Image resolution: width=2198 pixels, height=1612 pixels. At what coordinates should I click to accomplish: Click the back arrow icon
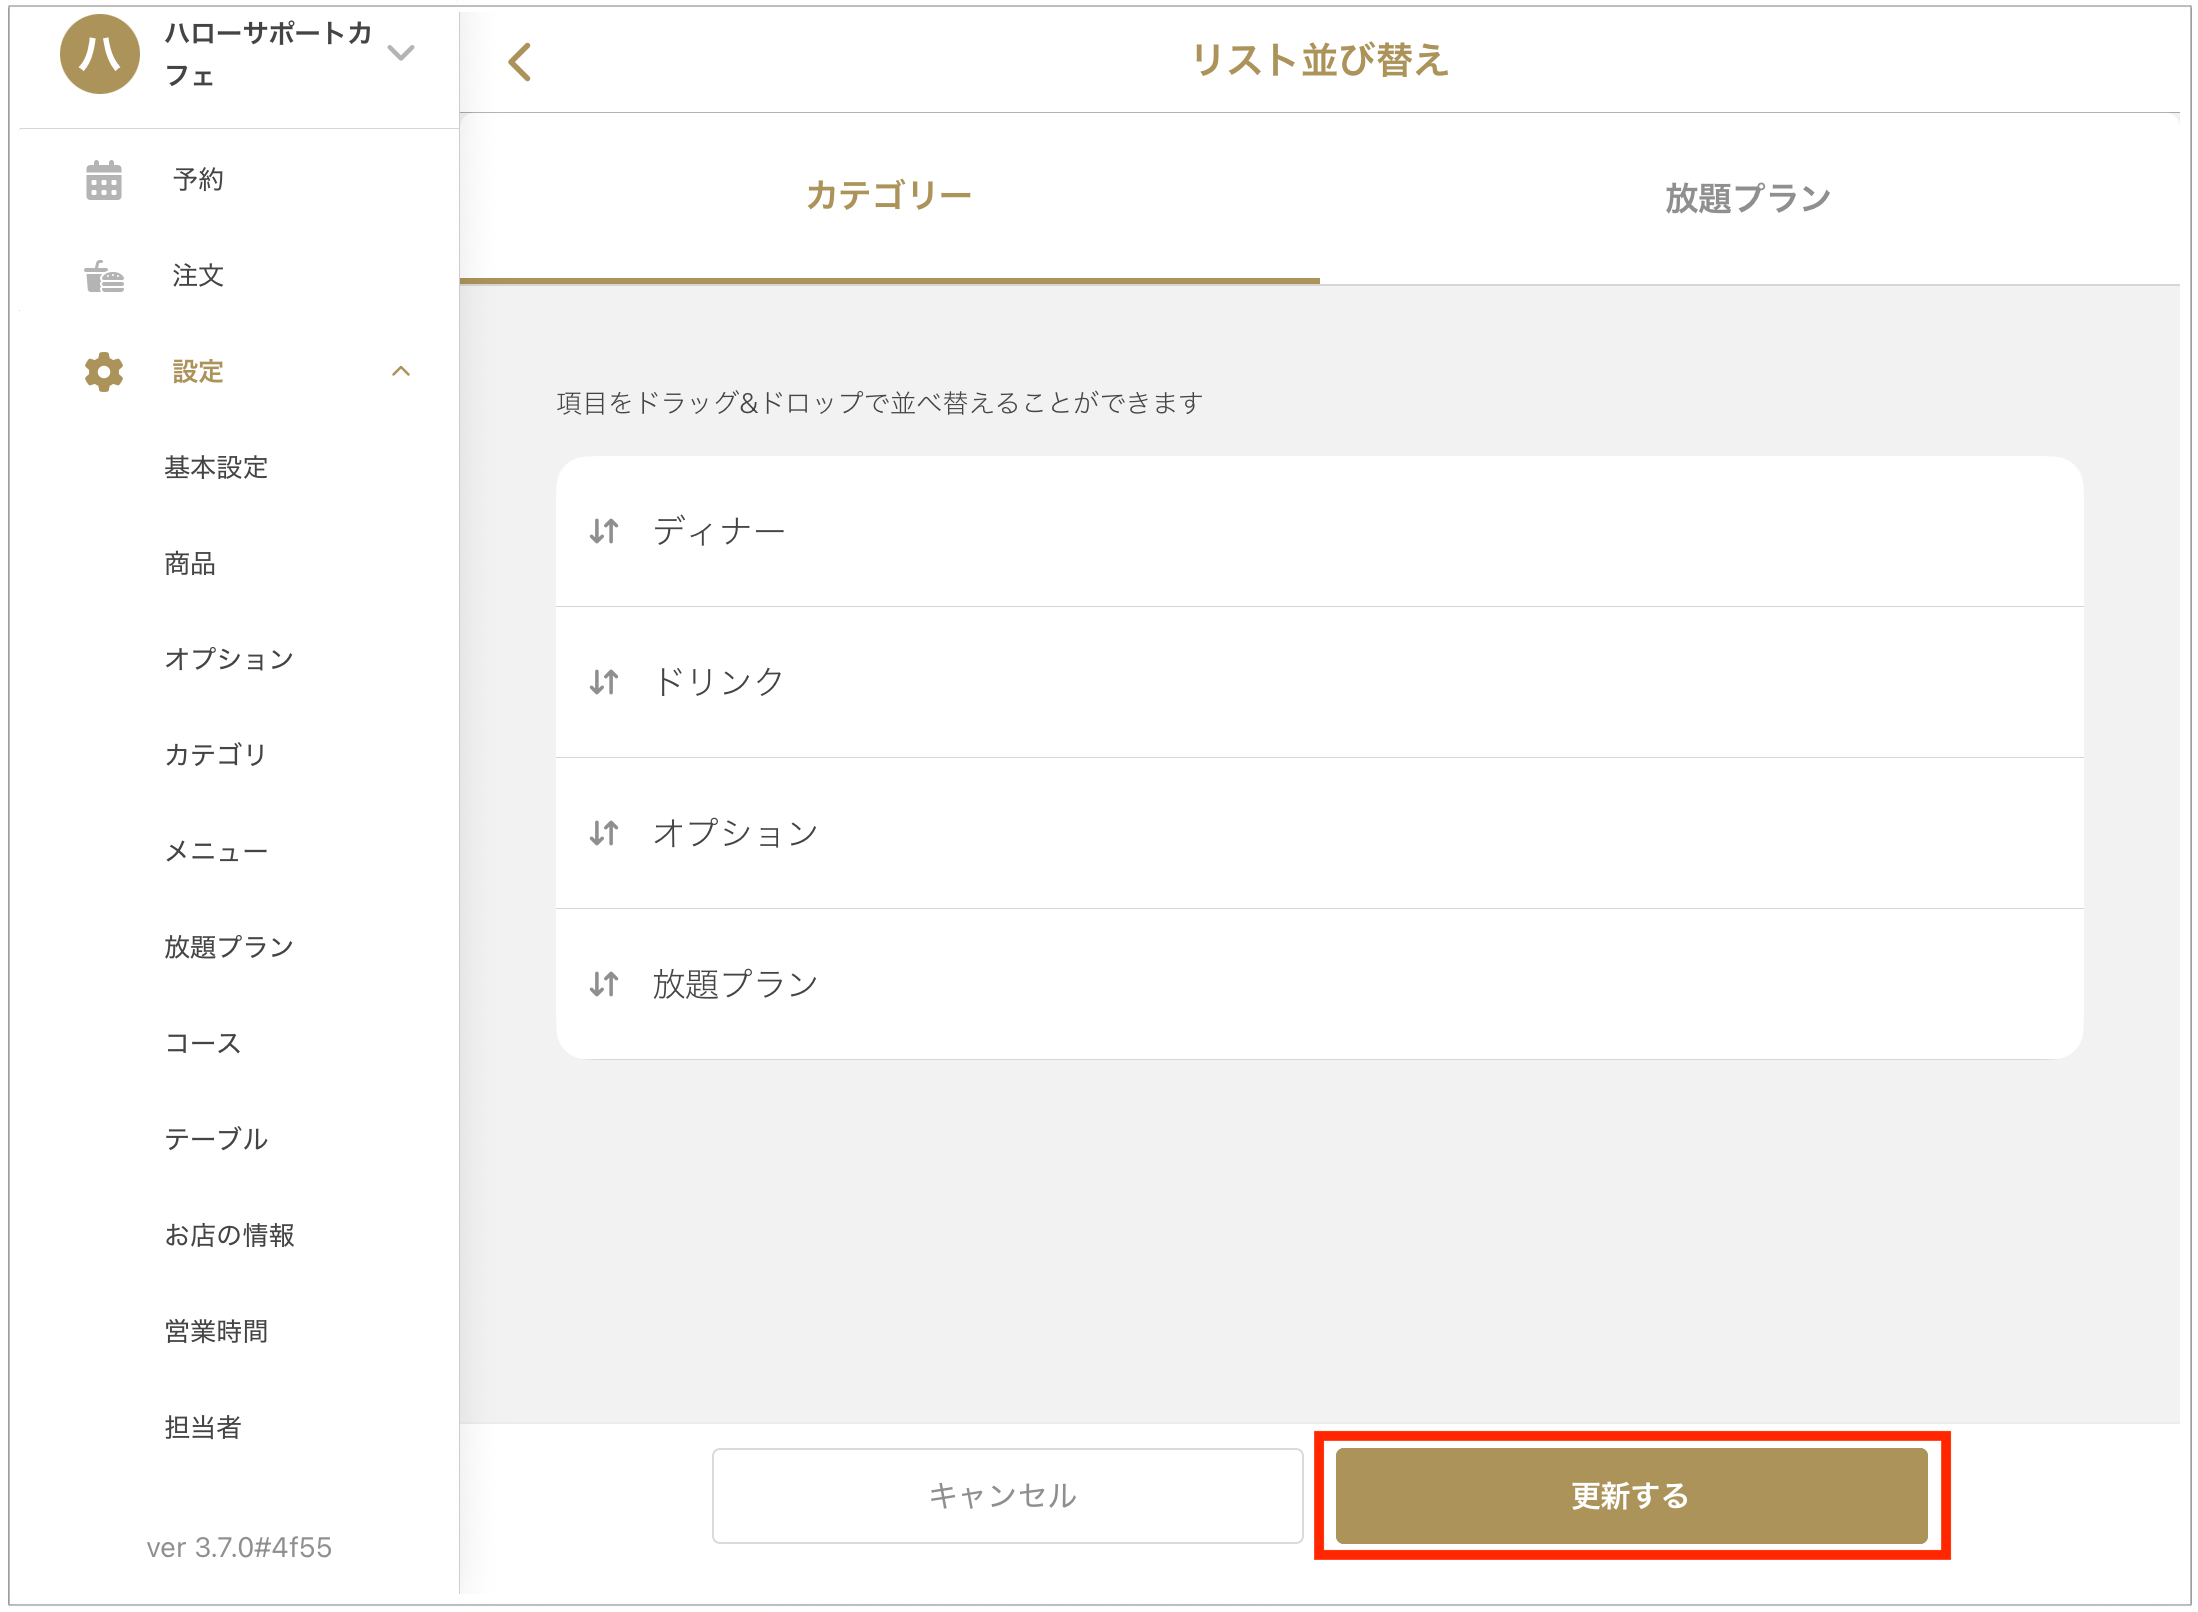click(x=520, y=62)
